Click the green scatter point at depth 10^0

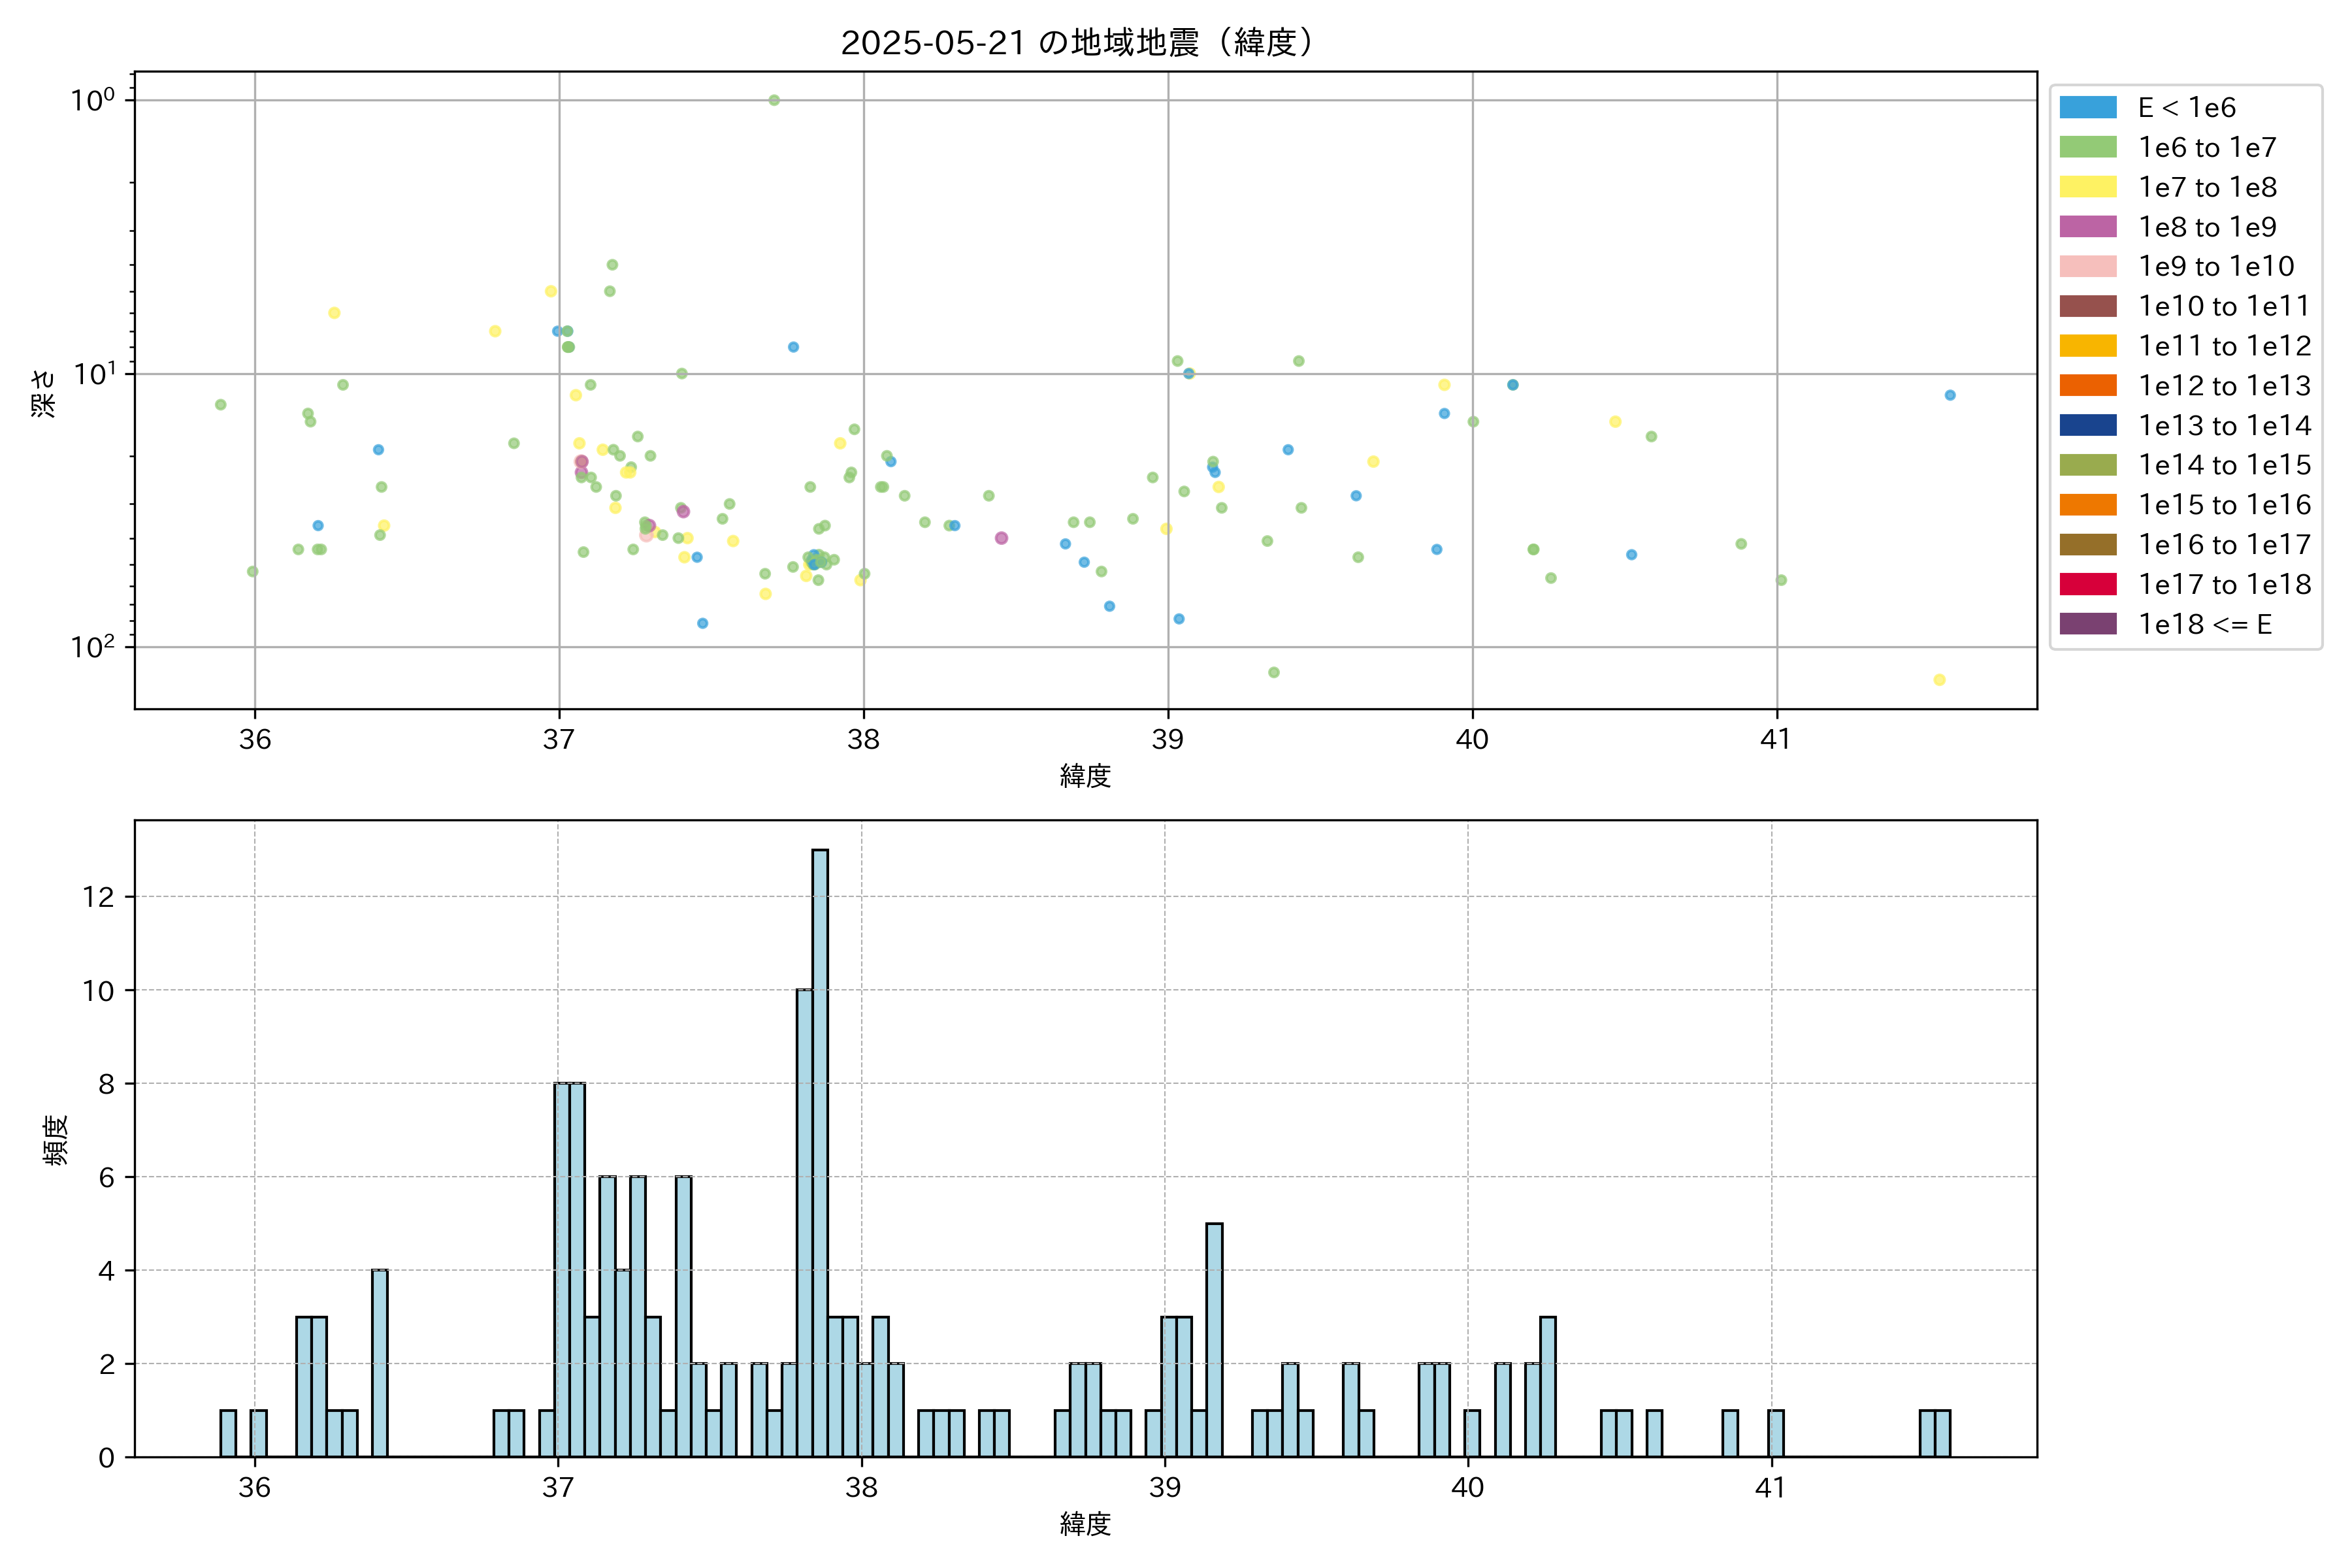(774, 100)
